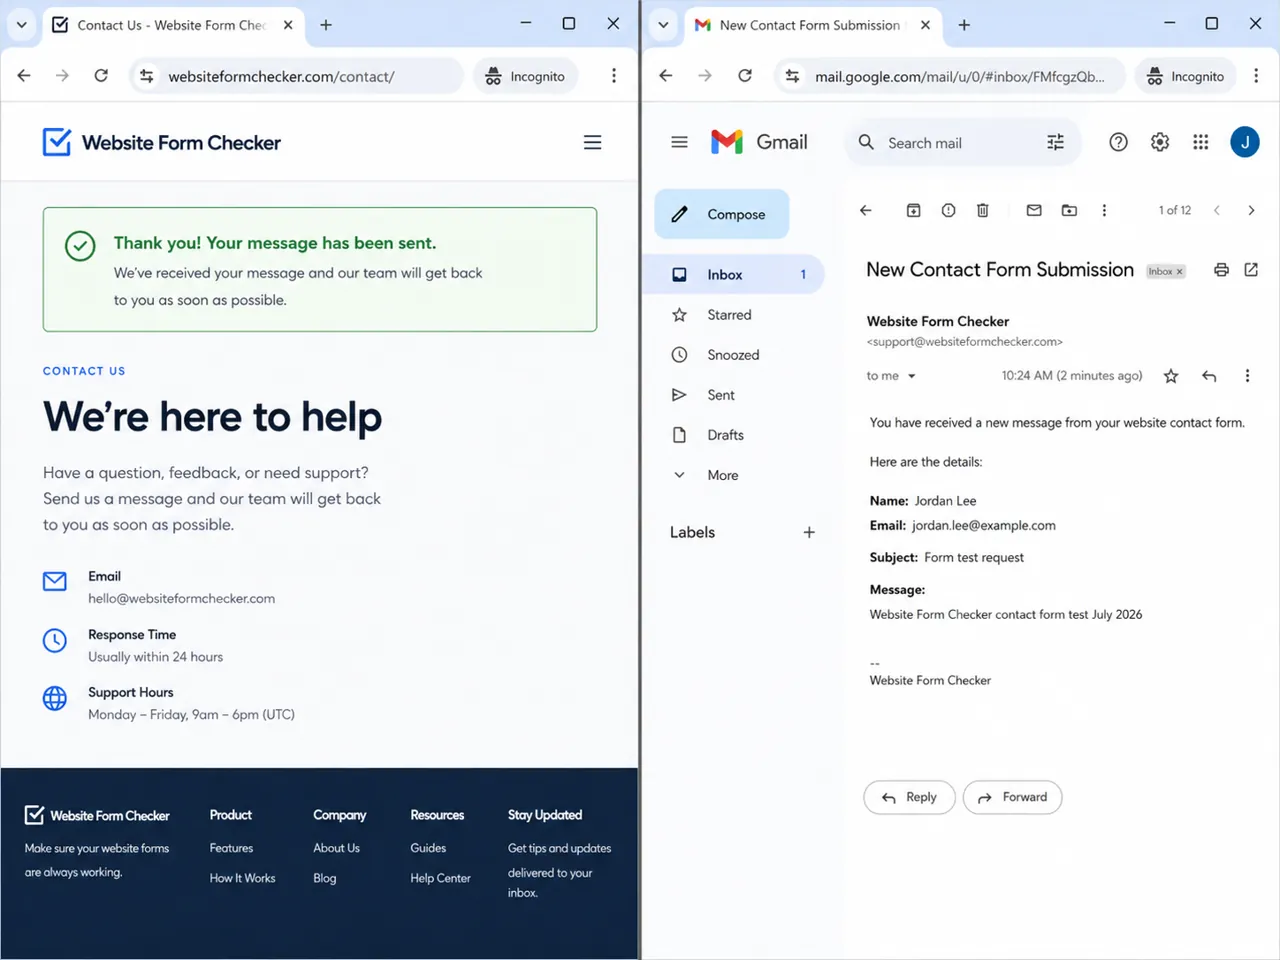Open email in new window

(x=1251, y=270)
